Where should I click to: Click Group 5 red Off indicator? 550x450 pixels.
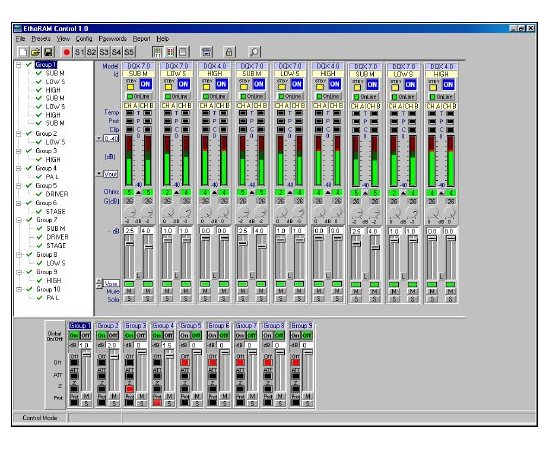(x=185, y=362)
